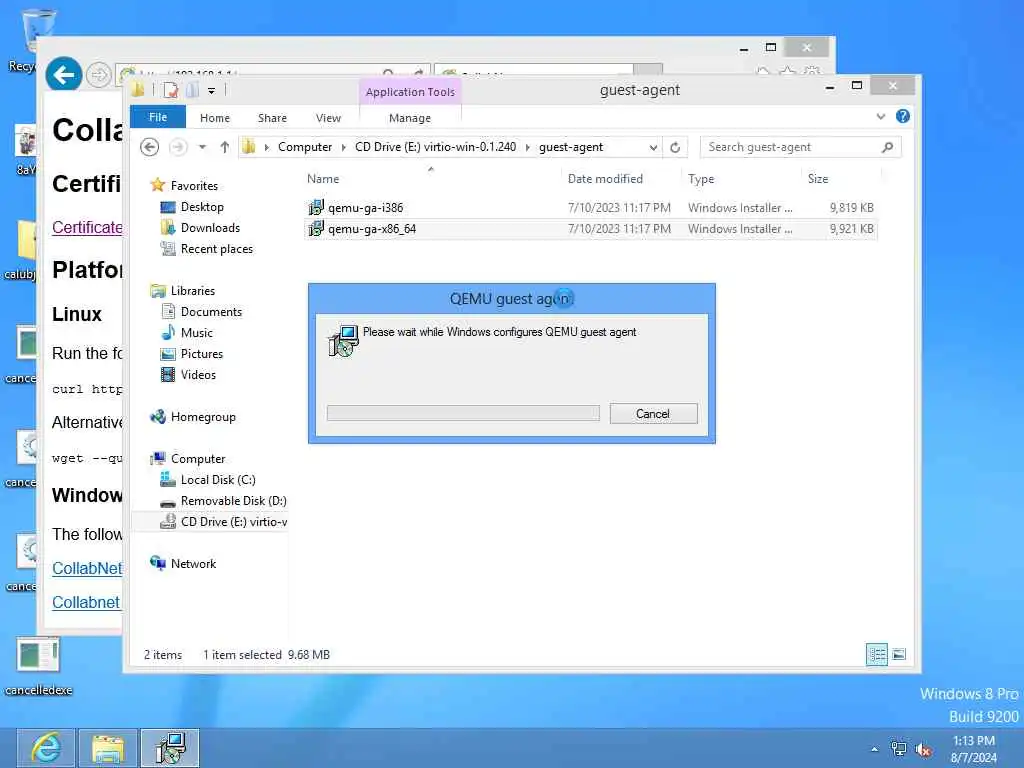The width and height of the screenshot is (1024, 768).
Task: Click Computer in the address breadcrumb
Action: point(305,147)
